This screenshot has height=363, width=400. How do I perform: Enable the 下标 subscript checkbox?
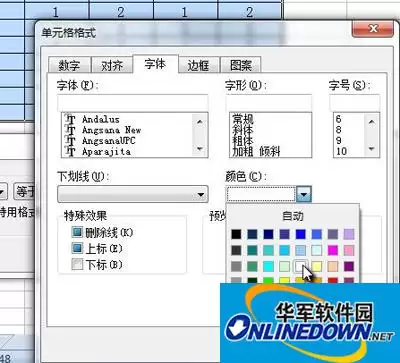[x=77, y=264]
